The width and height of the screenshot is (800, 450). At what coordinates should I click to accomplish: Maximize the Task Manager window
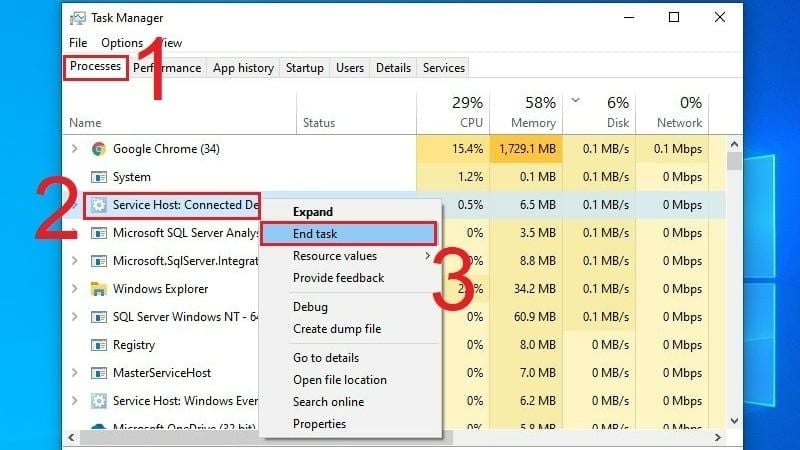[x=674, y=17]
